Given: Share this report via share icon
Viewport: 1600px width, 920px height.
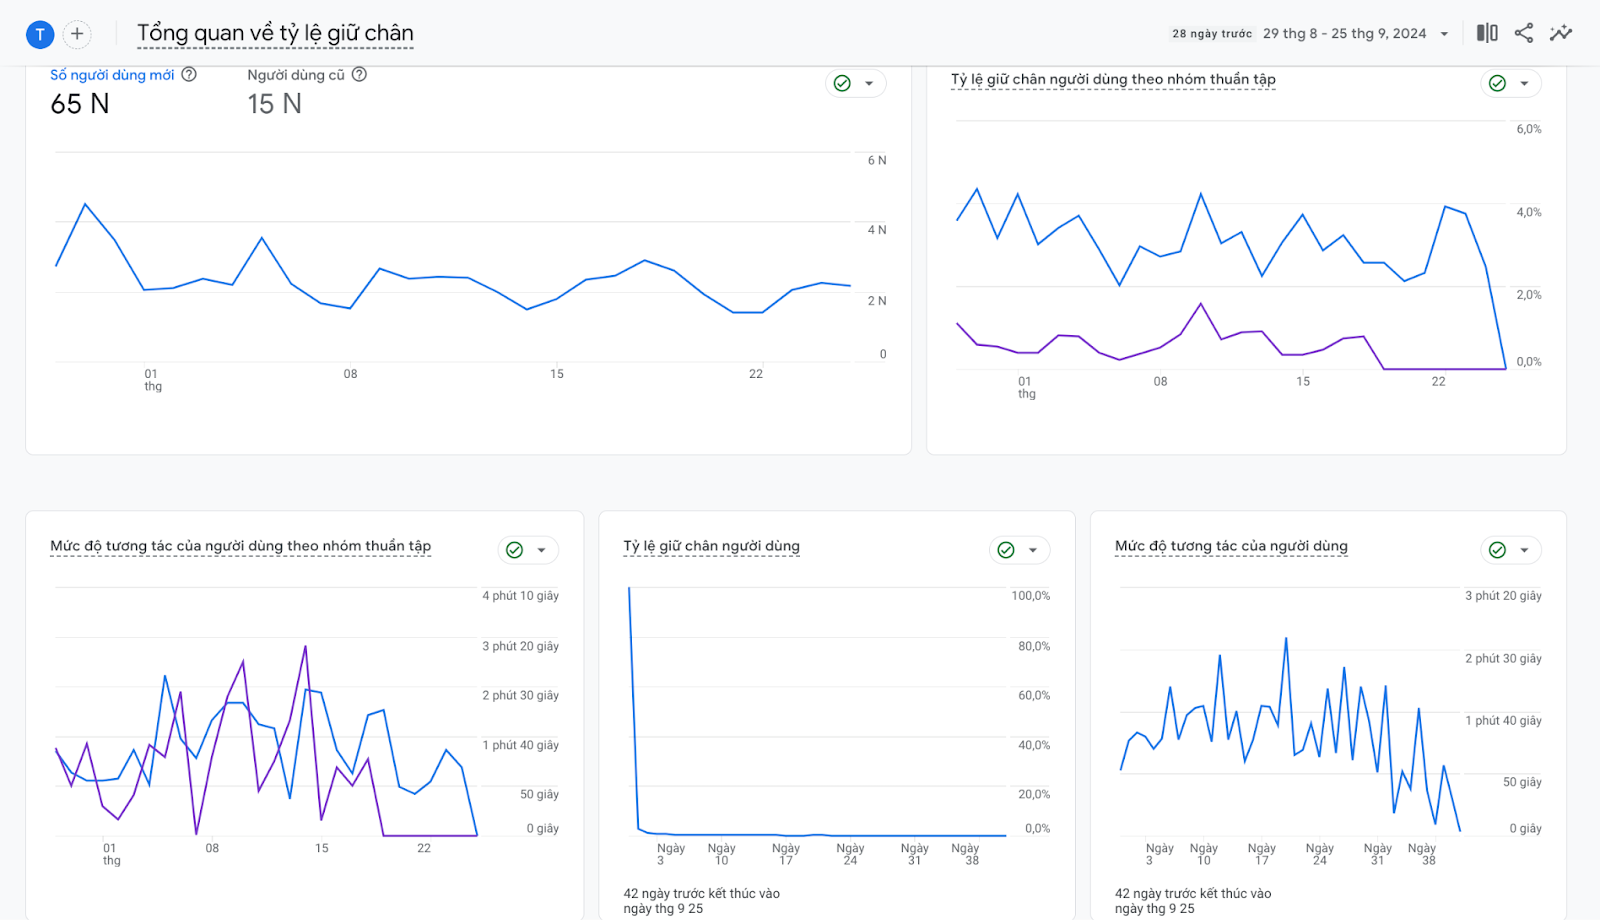Looking at the screenshot, I should tap(1523, 33).
